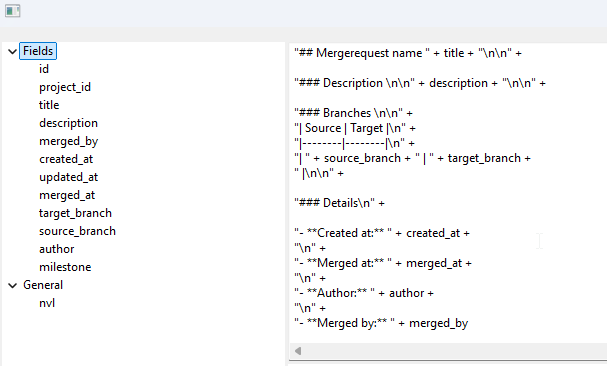607x366 pixels.
Task: Choose the title field in the tree
Action: pyautogui.click(x=49, y=105)
